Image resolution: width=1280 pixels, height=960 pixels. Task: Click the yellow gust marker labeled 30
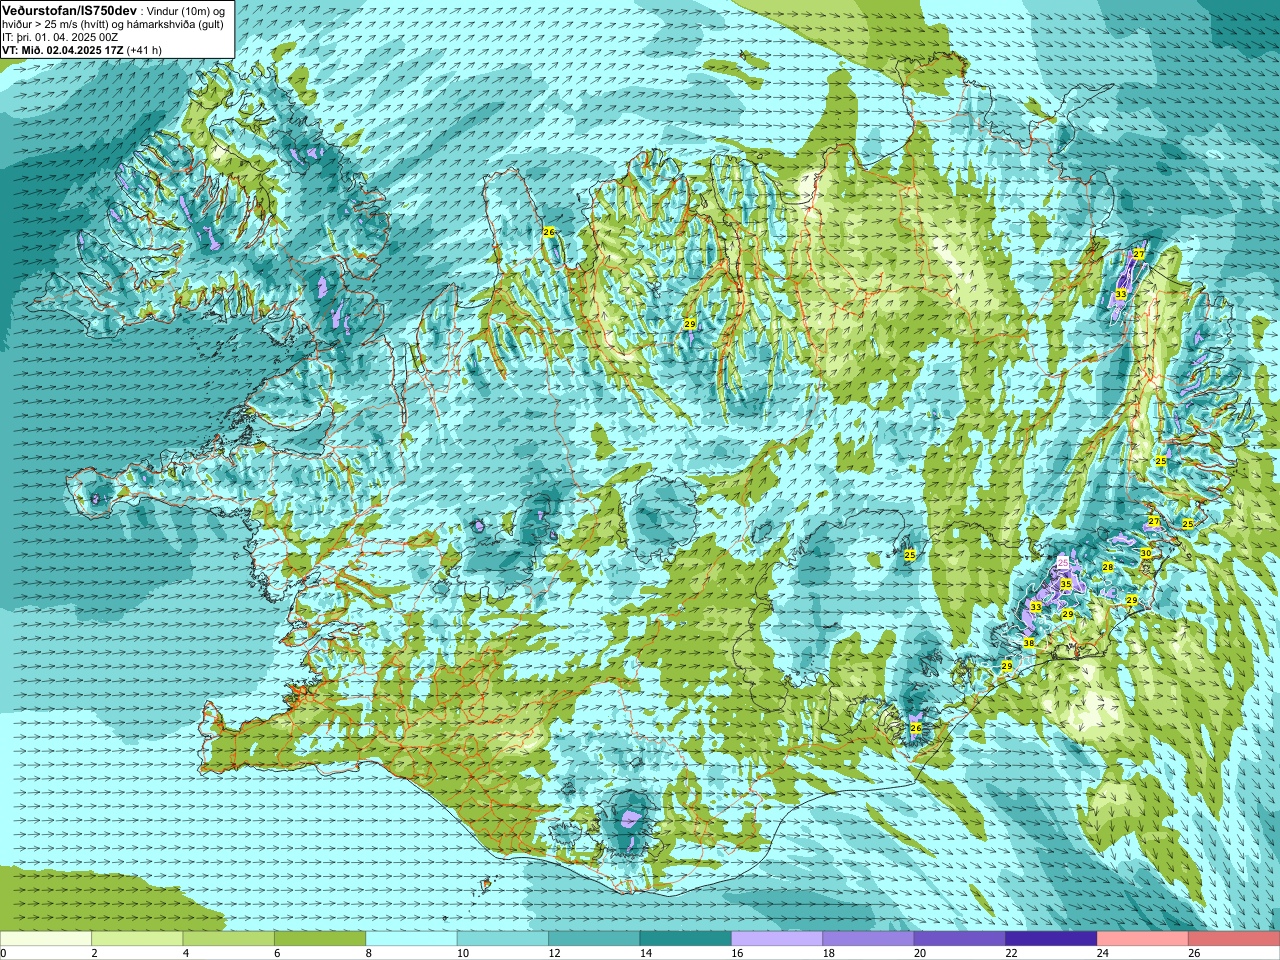[1146, 553]
